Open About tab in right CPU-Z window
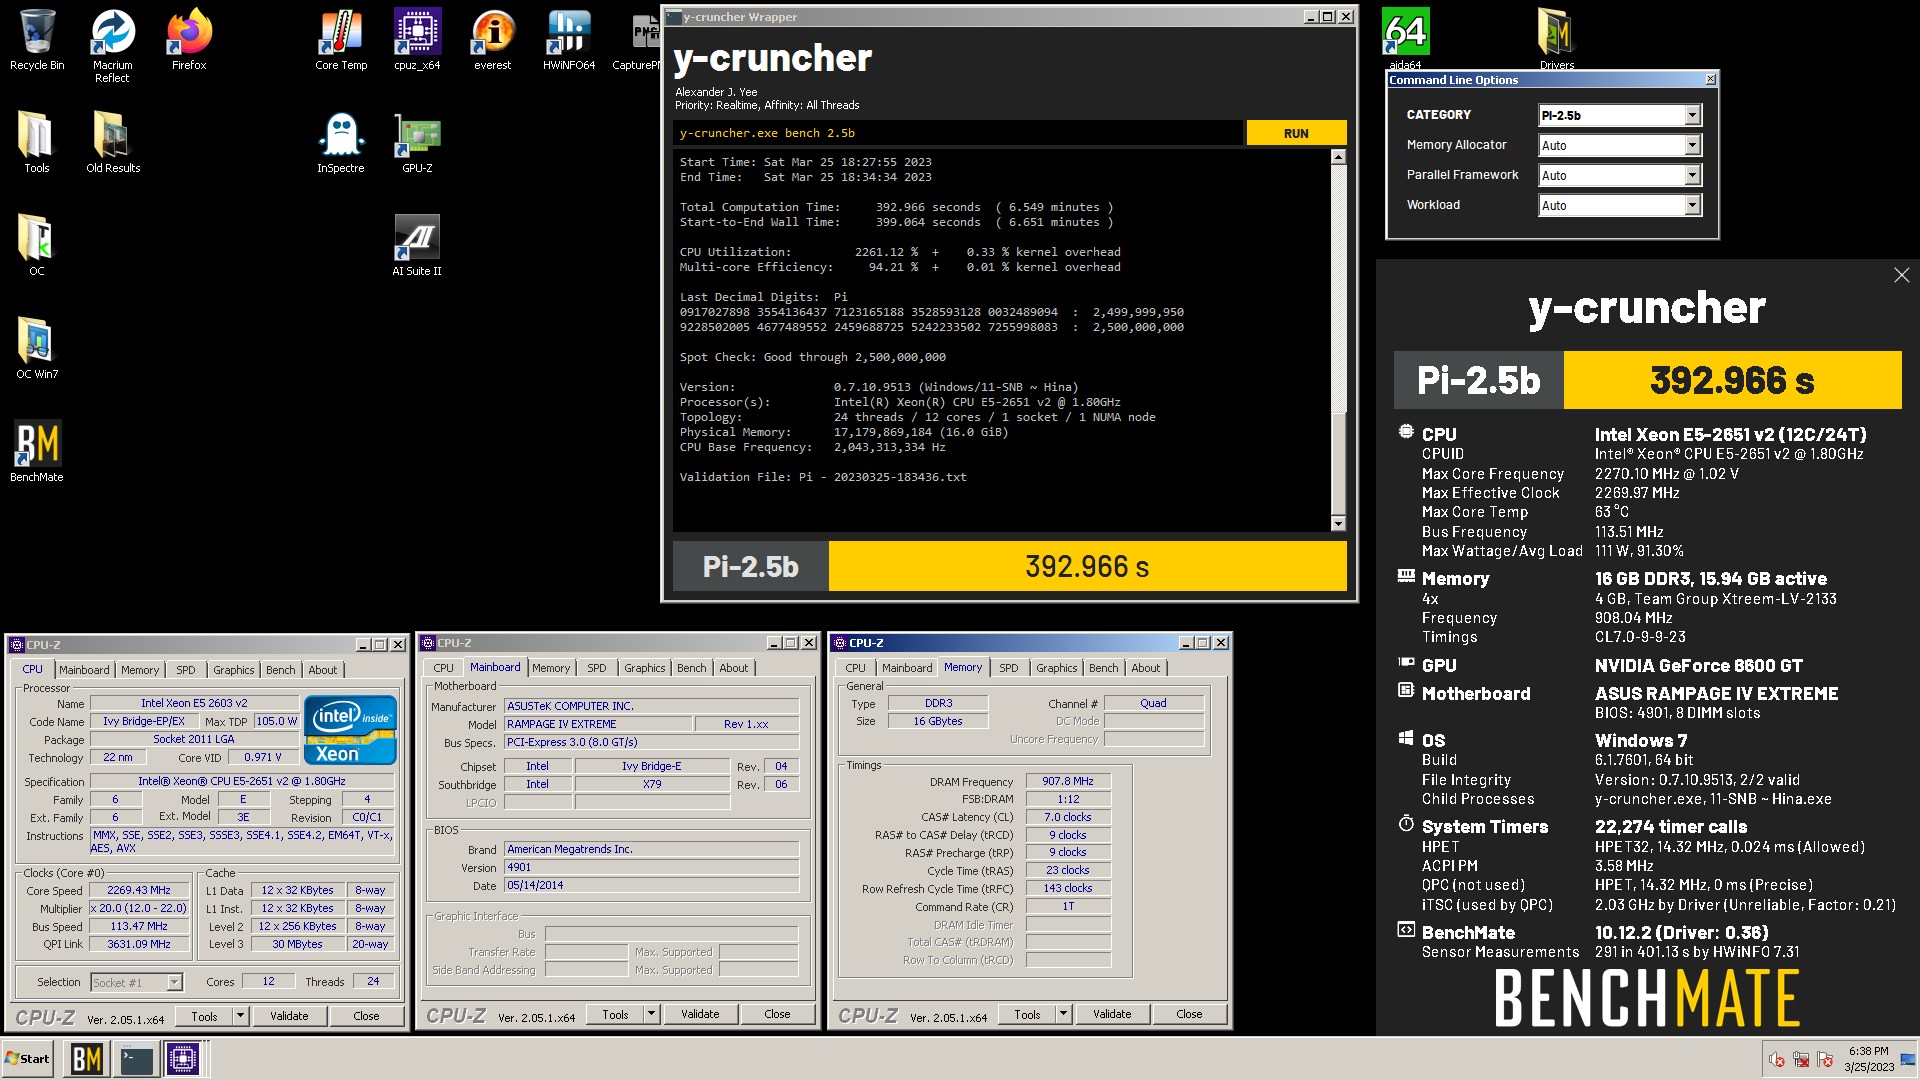This screenshot has height=1080, width=1920. [x=1146, y=668]
